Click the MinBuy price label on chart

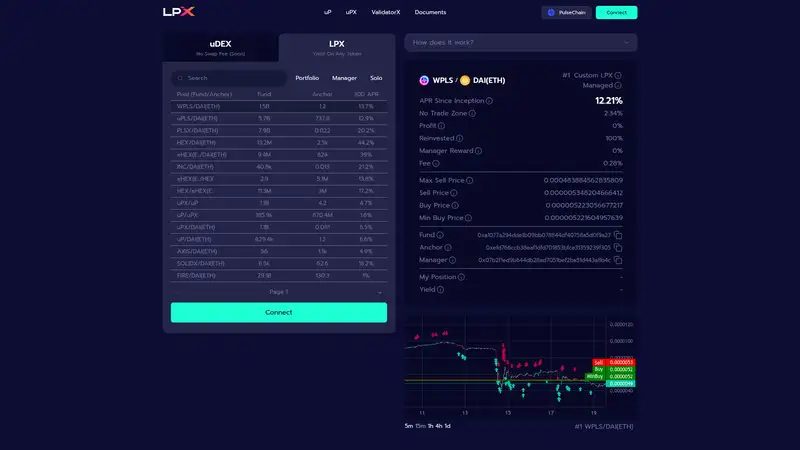tap(594, 377)
